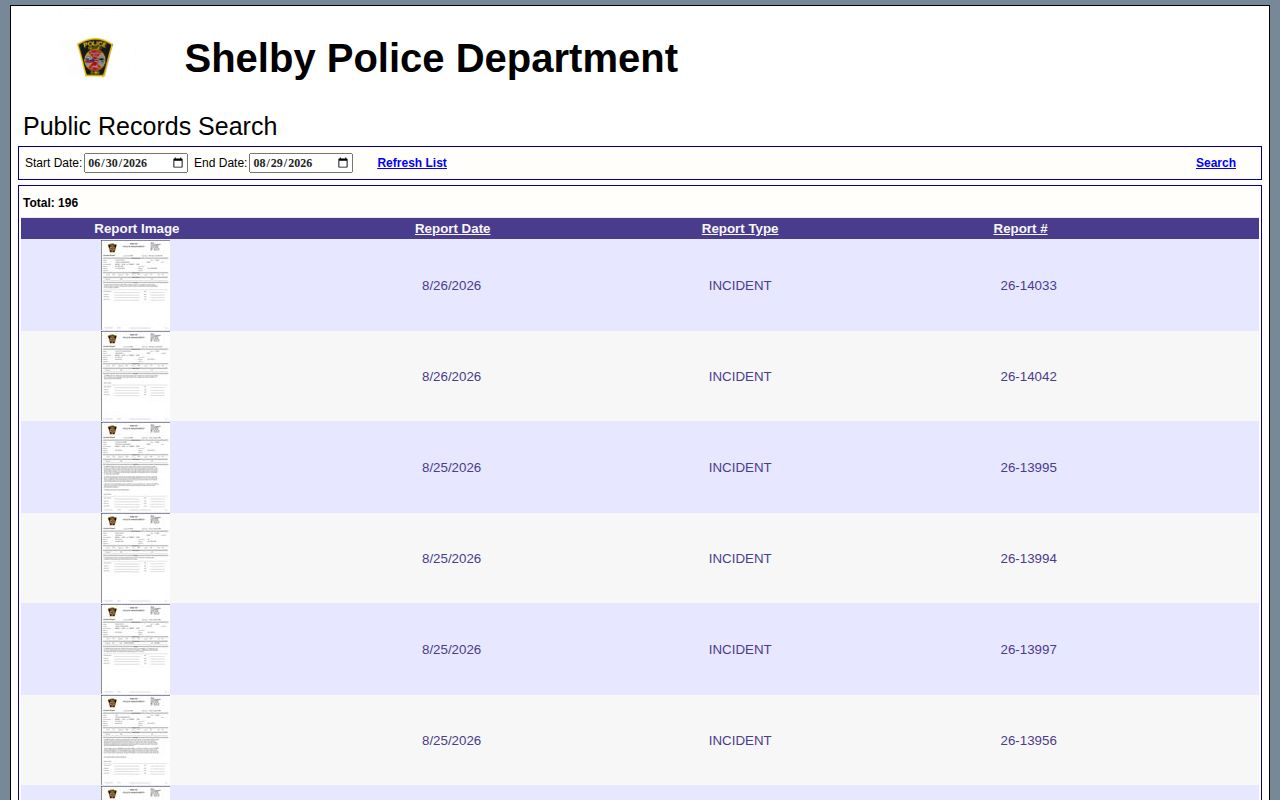Open report thumbnail for 26-14033

point(136,285)
